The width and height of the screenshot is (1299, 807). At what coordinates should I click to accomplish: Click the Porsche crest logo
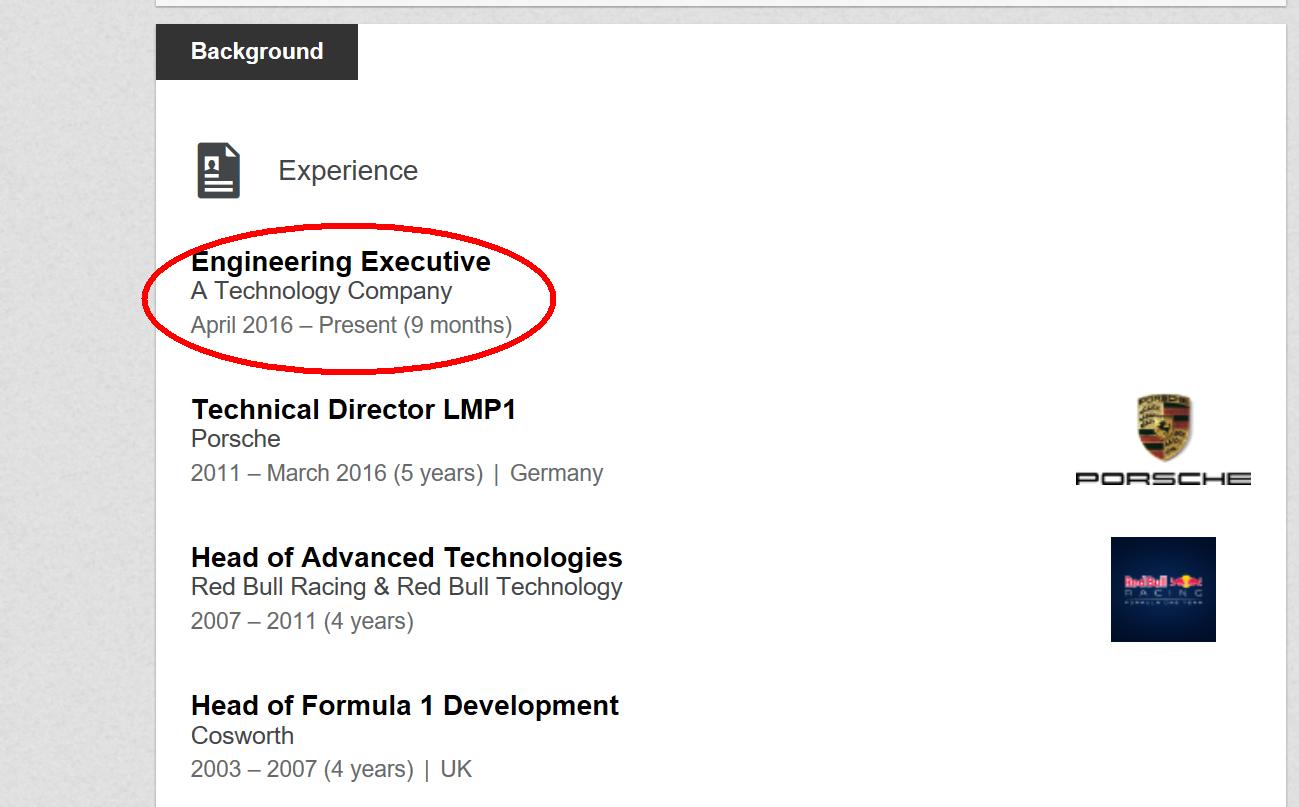(x=1163, y=427)
